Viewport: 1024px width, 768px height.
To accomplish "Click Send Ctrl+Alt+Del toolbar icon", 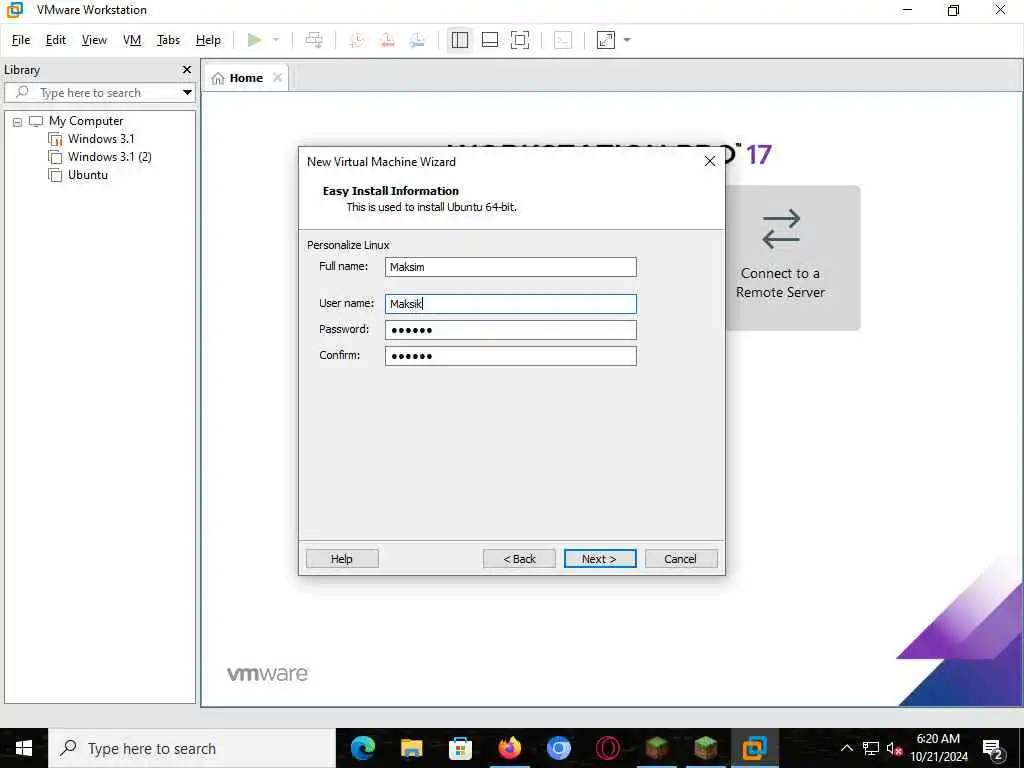I will [x=314, y=40].
